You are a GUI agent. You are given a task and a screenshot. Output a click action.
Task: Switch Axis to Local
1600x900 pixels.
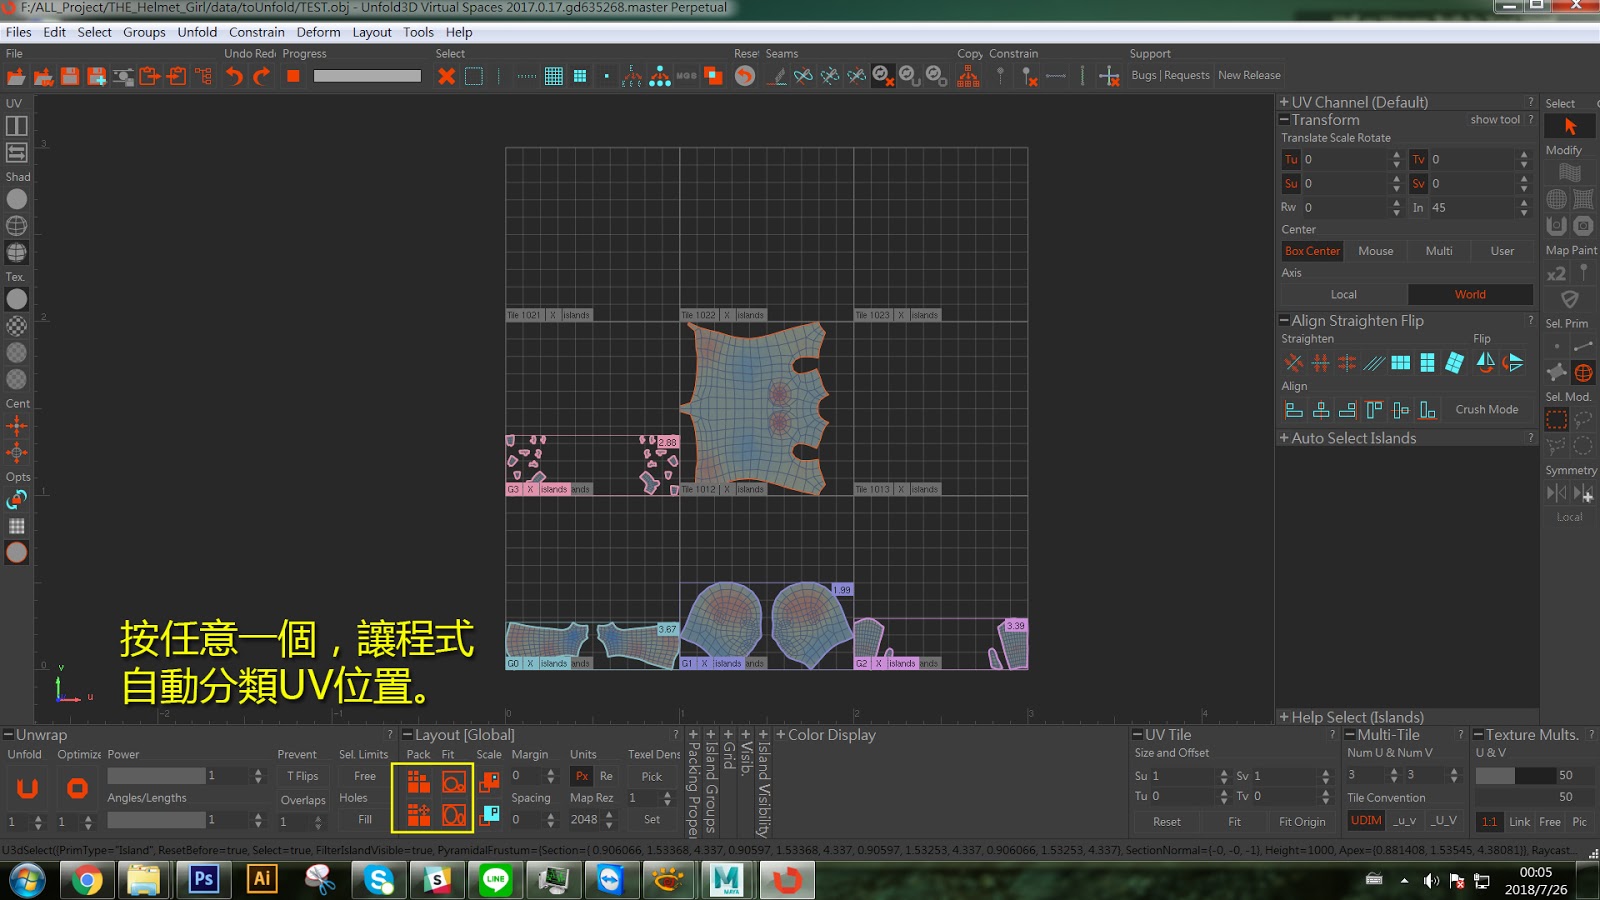[1344, 295]
